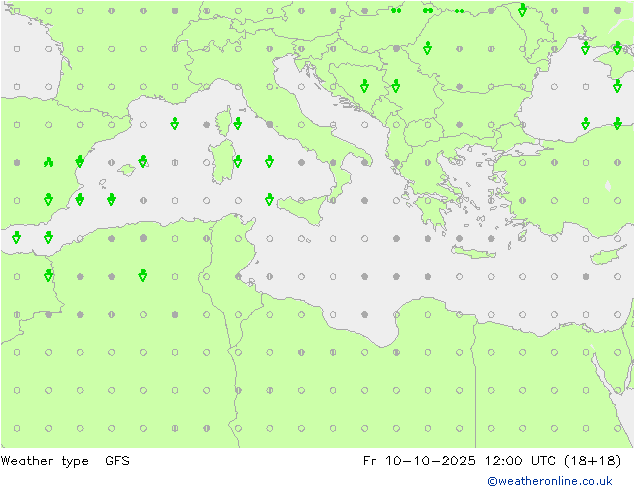Click the island of Crete
634x490 pixels.
[473, 252]
